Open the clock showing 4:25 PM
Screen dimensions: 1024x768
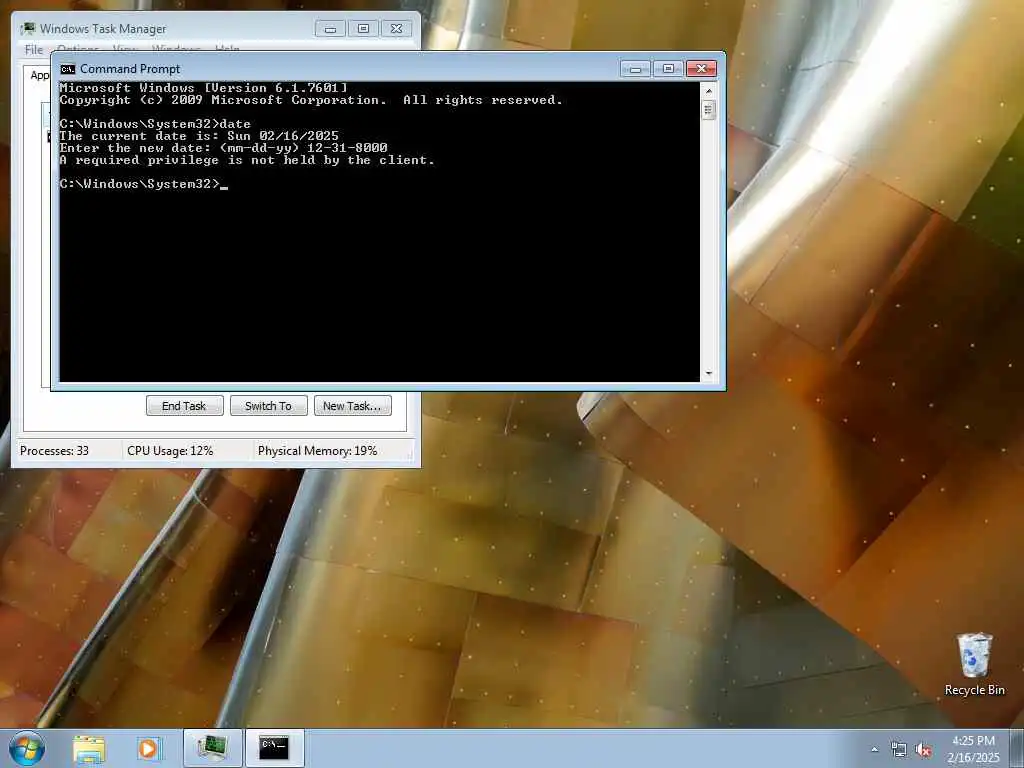tap(973, 749)
